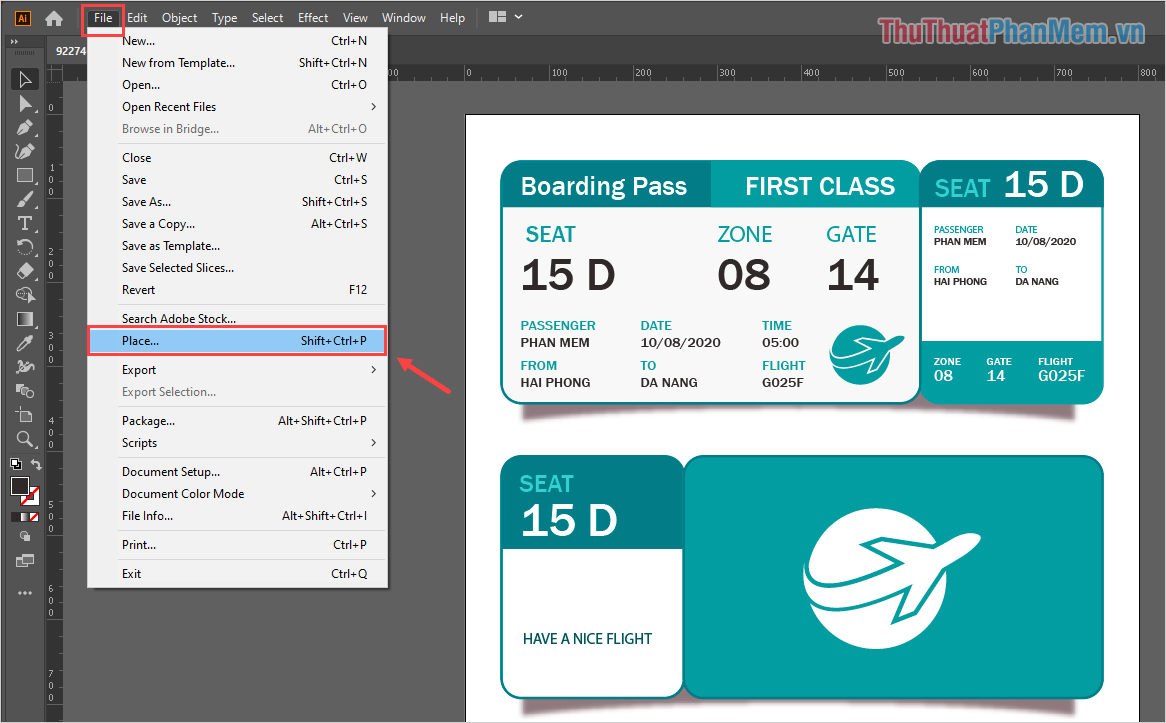Choose the Eraser tool

(x=25, y=271)
